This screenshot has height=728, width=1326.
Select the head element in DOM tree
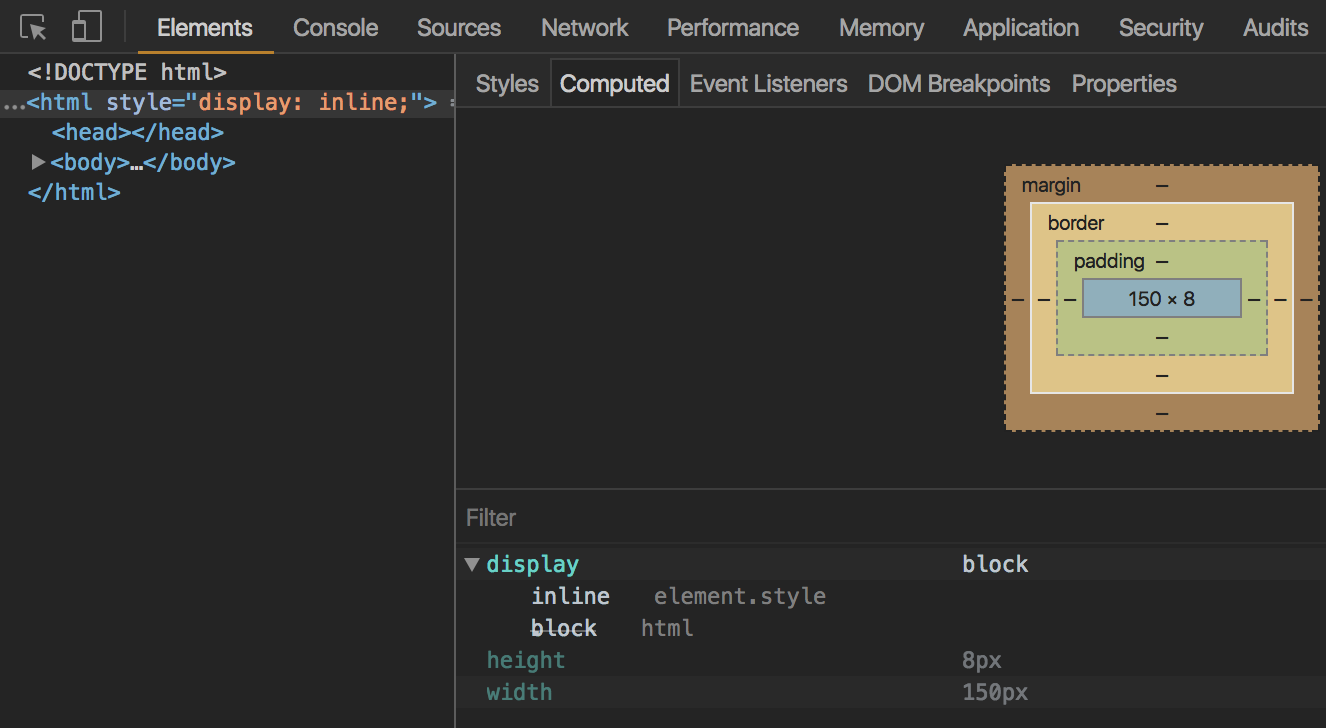tap(137, 132)
